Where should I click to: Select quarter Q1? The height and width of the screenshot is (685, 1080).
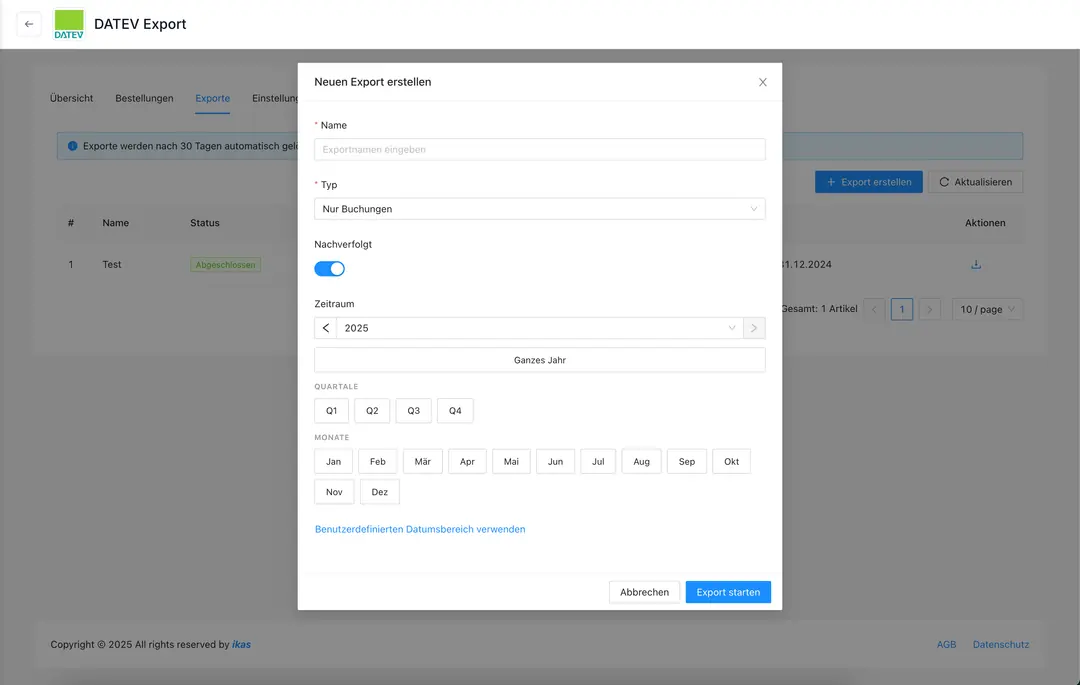tap(332, 411)
